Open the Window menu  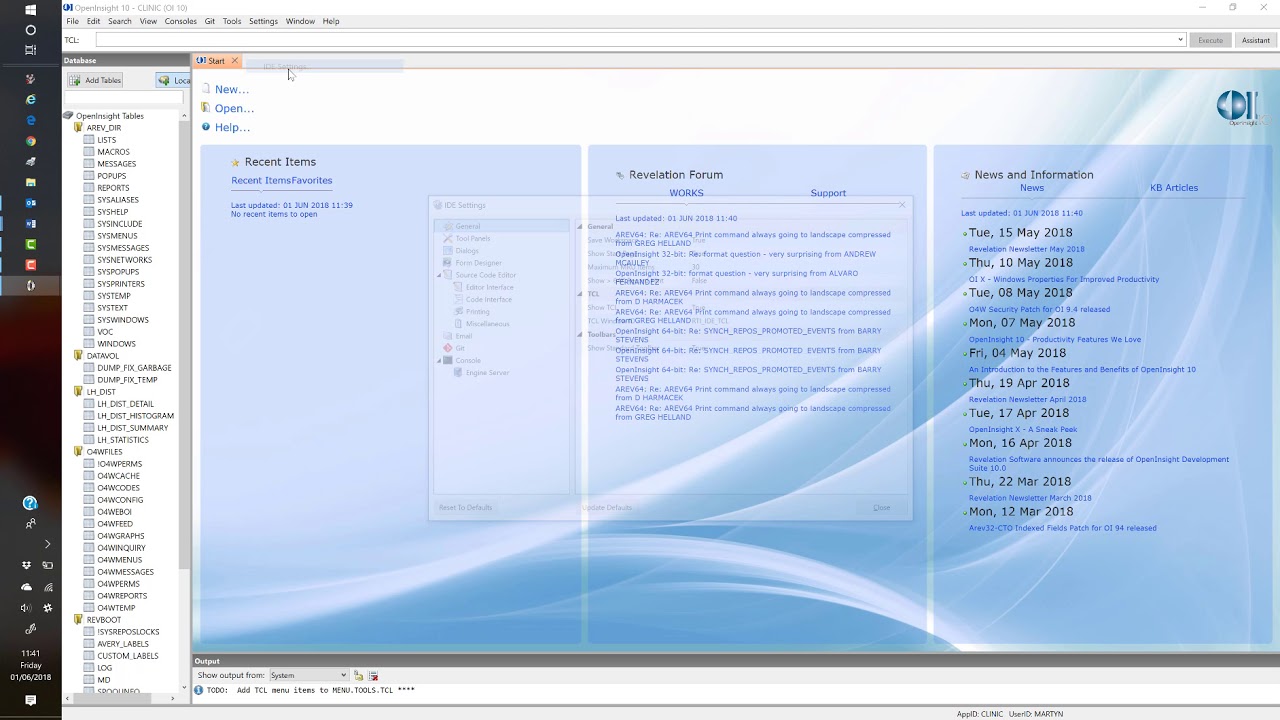300,21
